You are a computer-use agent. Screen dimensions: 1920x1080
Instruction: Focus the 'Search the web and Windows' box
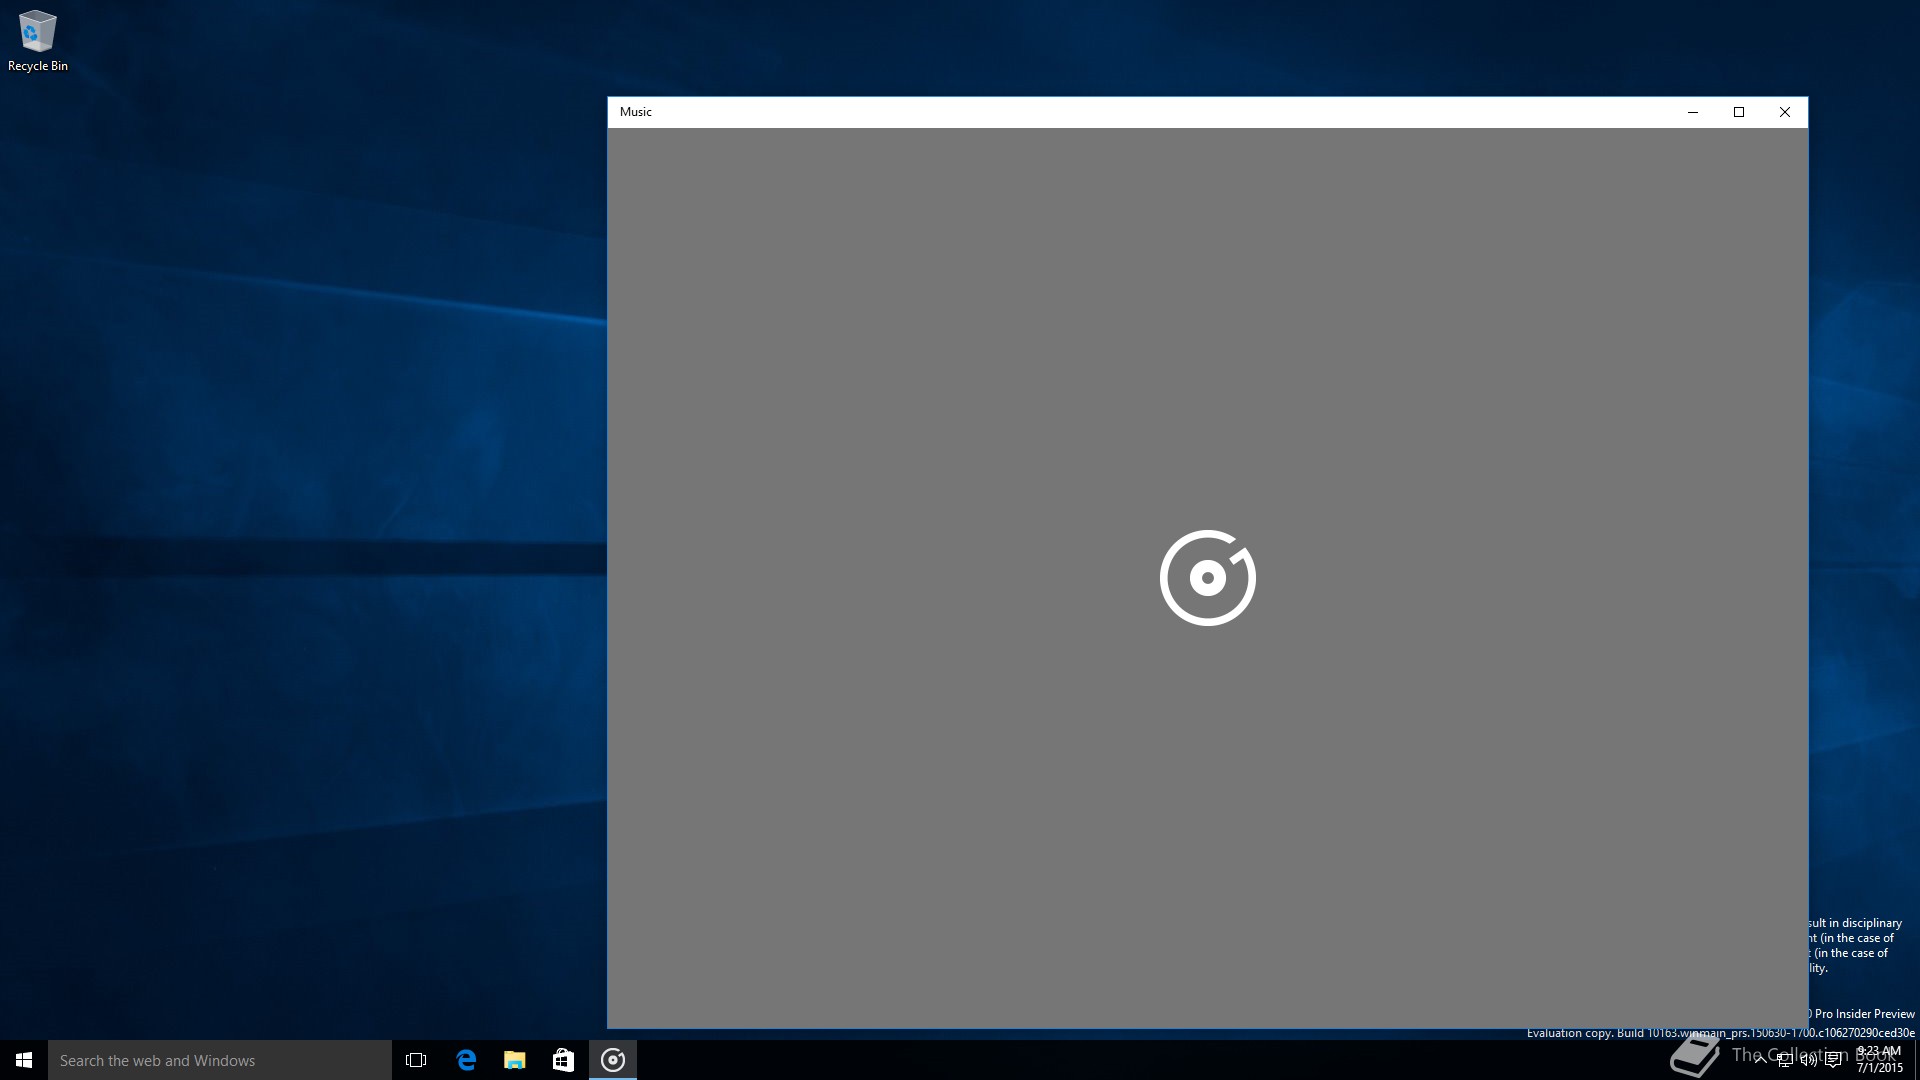point(220,1060)
